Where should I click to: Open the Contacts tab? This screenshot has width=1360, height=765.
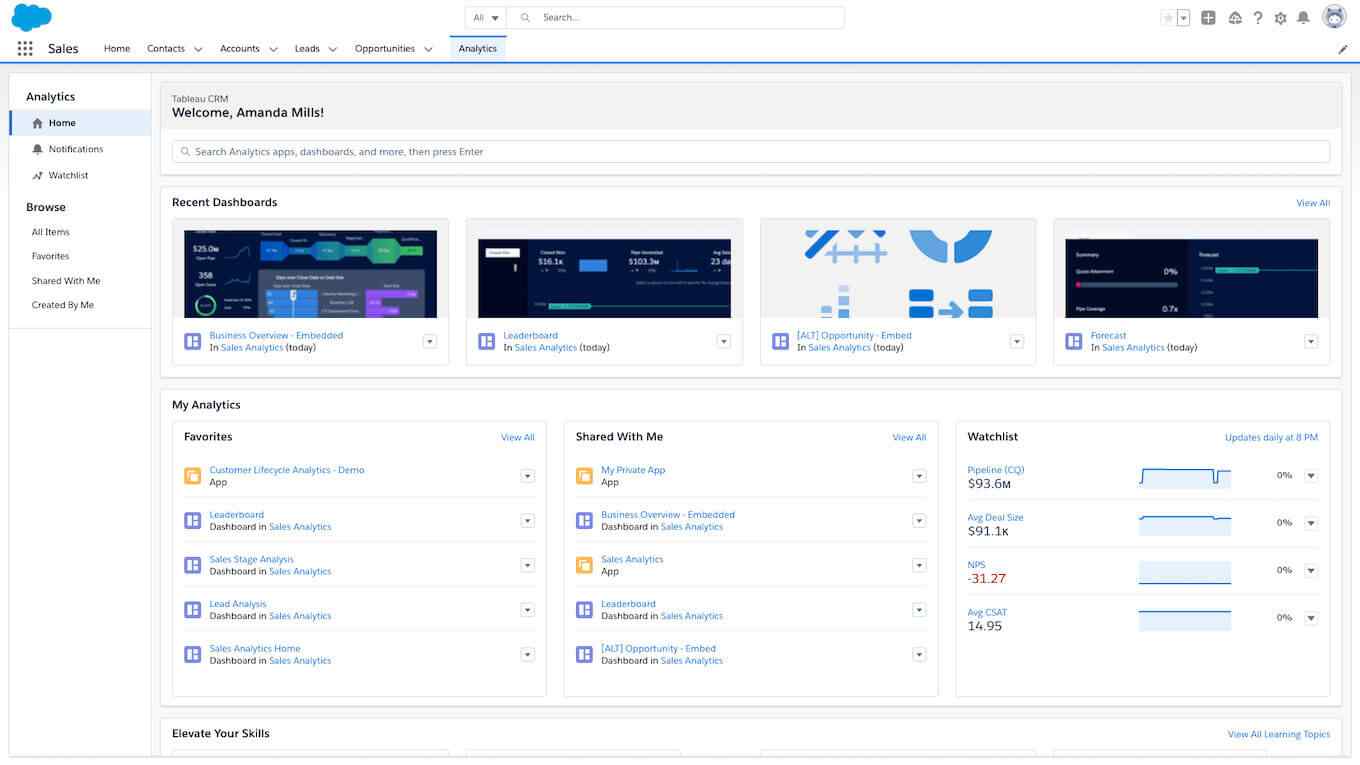[166, 48]
